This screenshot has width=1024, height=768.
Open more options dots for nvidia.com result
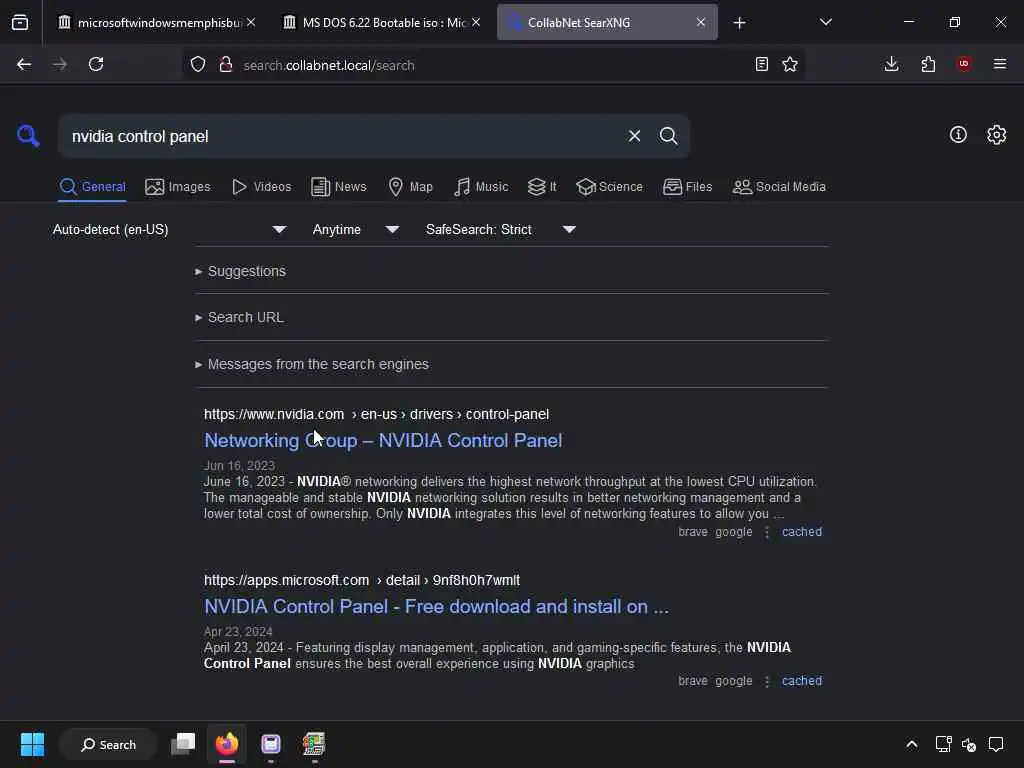click(x=767, y=532)
